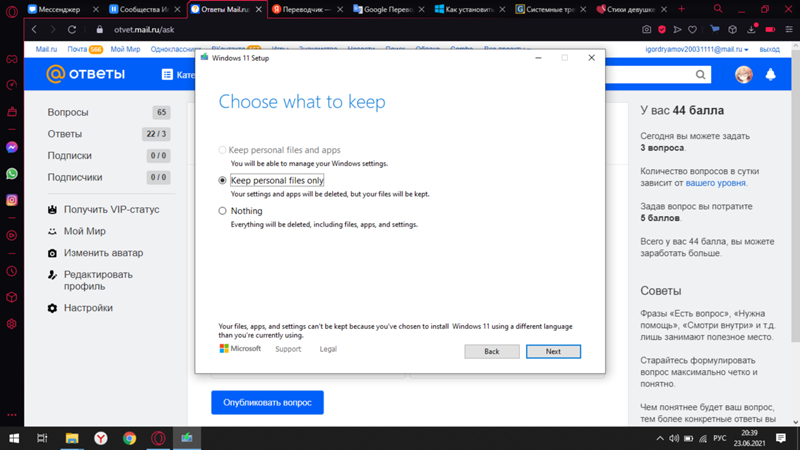Click the Ответы @ logo
This screenshot has height=450, width=800.
(x=85, y=74)
